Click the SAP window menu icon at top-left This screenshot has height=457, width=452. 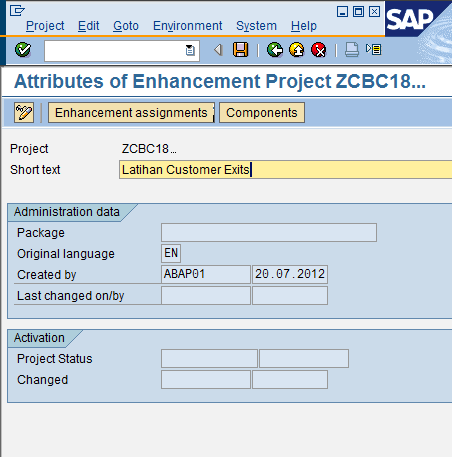coord(17,10)
